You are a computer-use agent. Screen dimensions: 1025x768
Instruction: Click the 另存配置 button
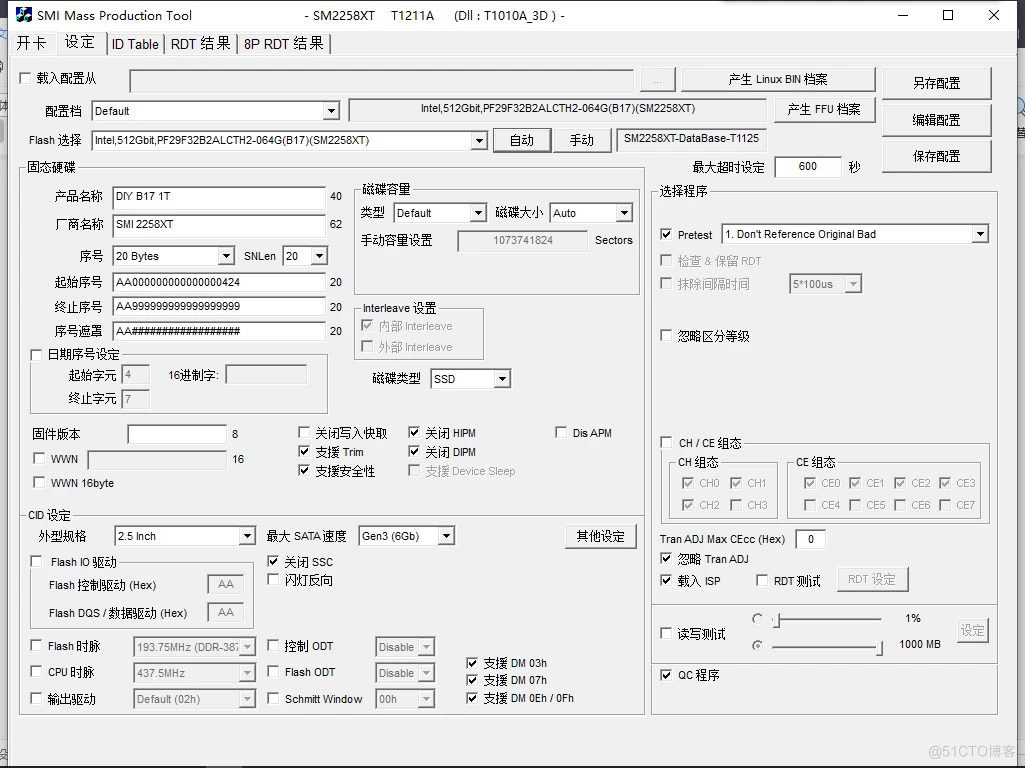(936, 83)
